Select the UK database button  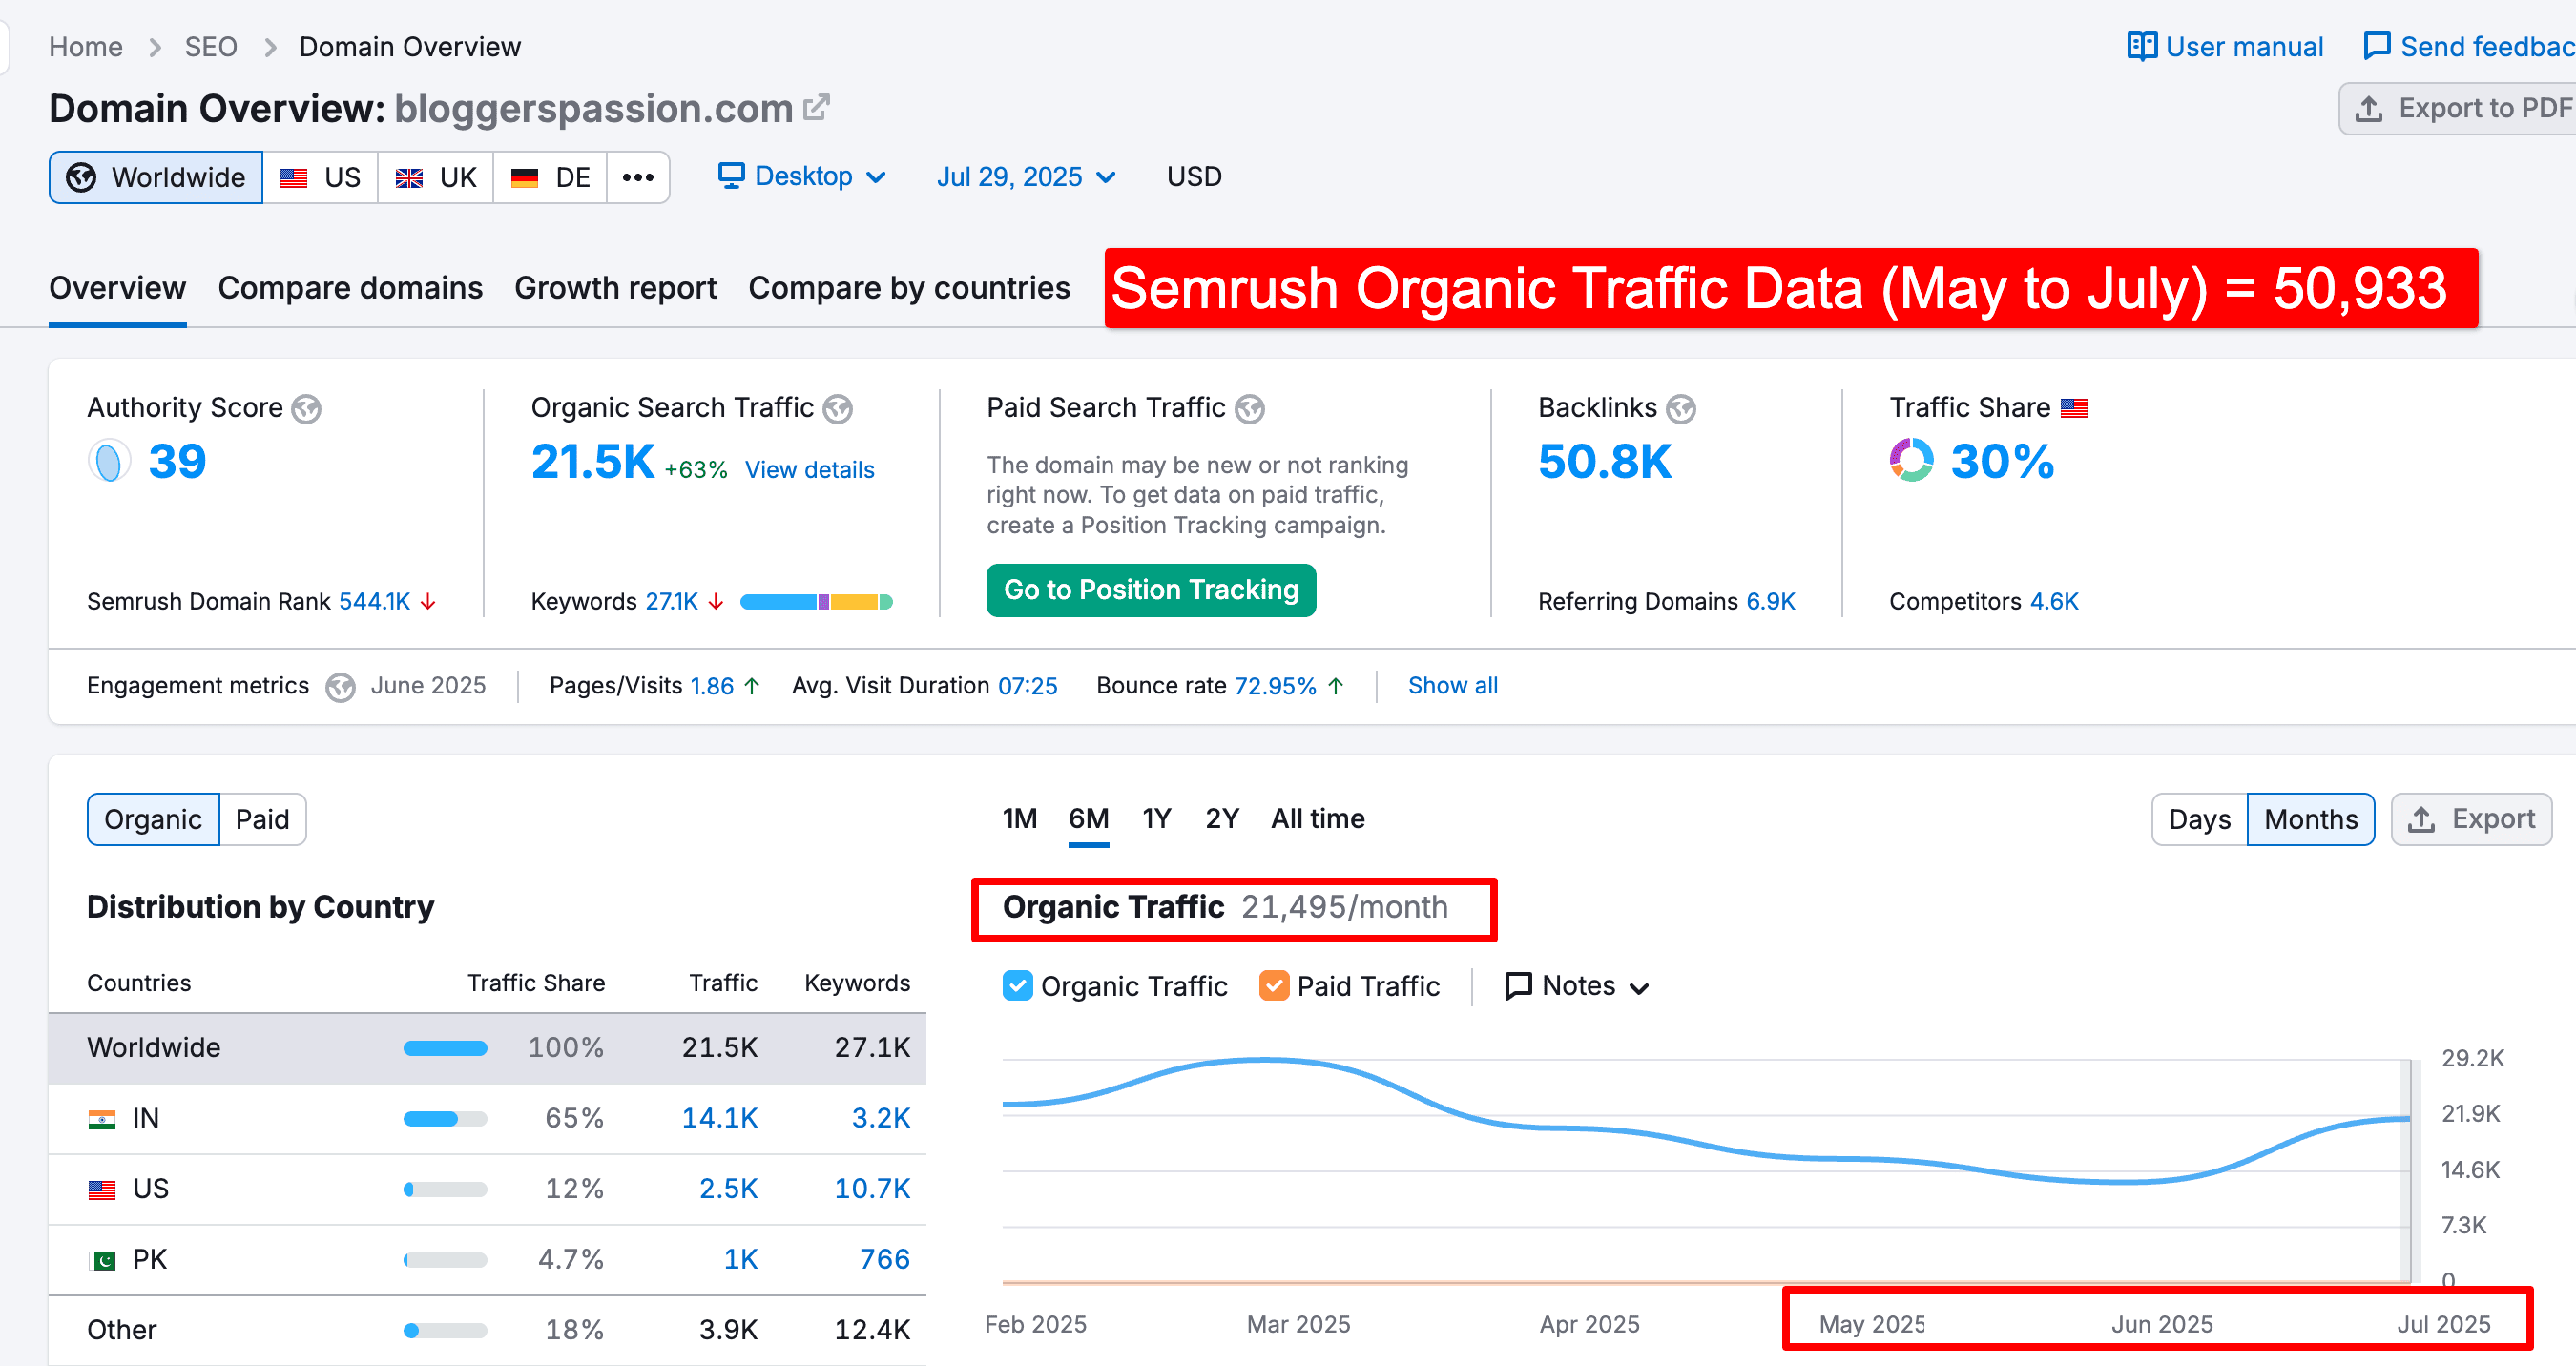(436, 177)
